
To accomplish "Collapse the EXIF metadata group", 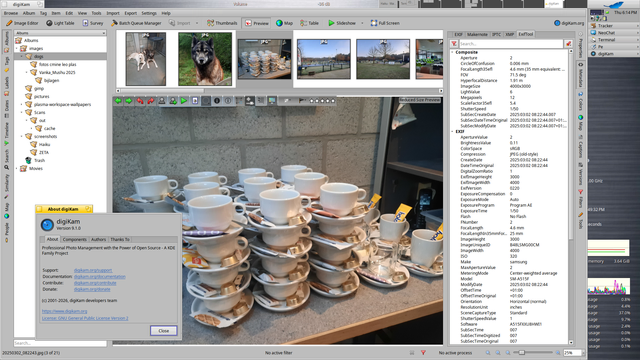I will click(452, 131).
